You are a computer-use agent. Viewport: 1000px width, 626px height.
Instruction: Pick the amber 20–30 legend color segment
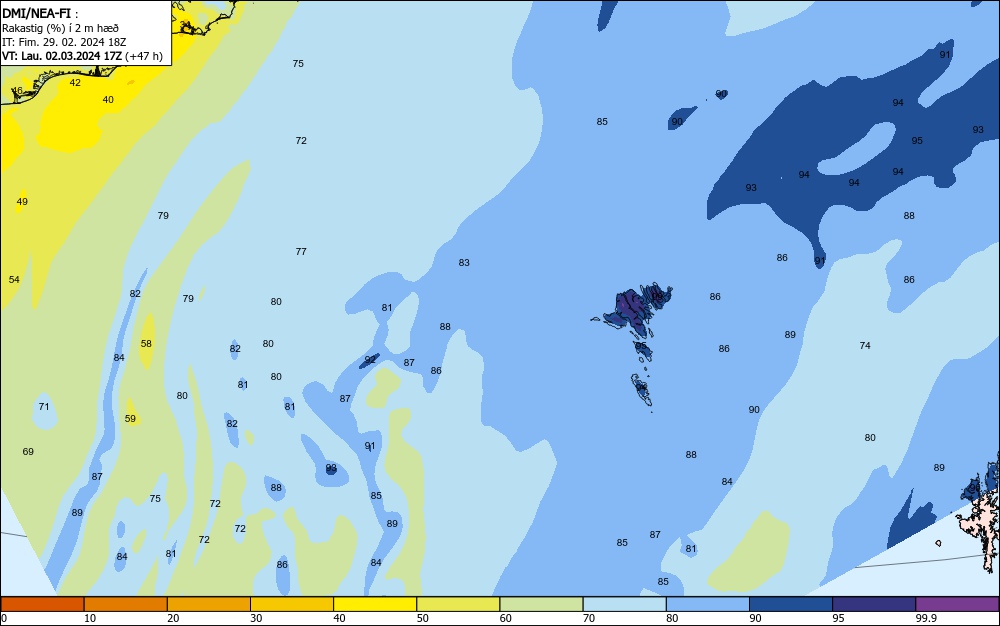209,604
